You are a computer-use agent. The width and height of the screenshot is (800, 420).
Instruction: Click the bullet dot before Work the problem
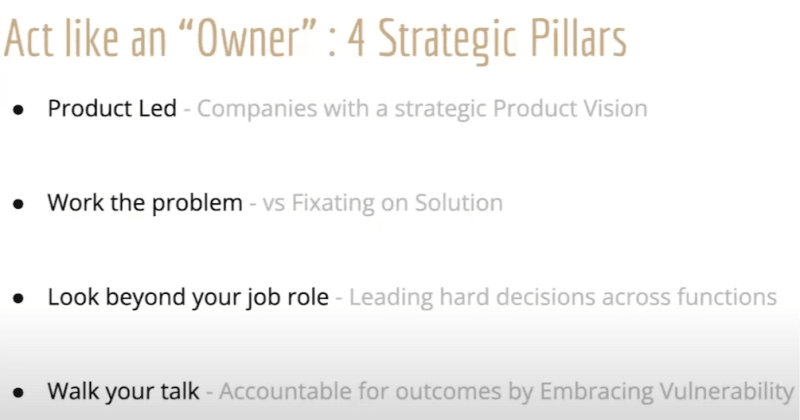pyautogui.click(x=18, y=203)
